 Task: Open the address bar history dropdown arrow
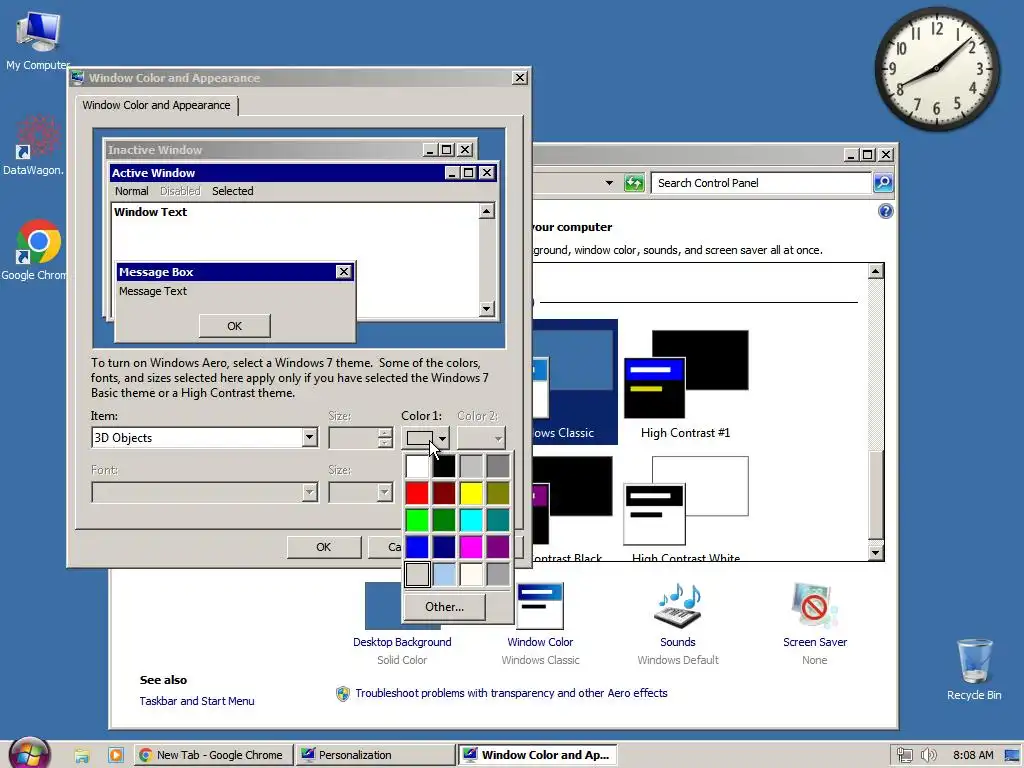tap(609, 183)
